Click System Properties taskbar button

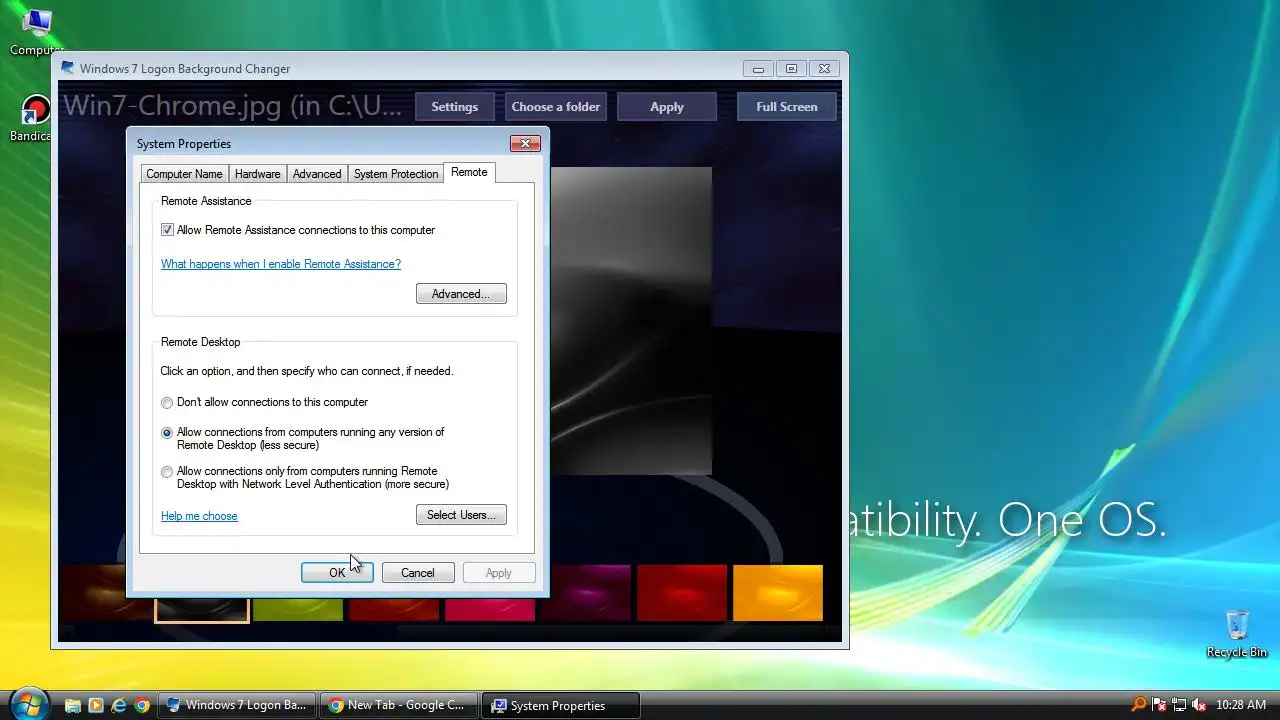[x=560, y=705]
